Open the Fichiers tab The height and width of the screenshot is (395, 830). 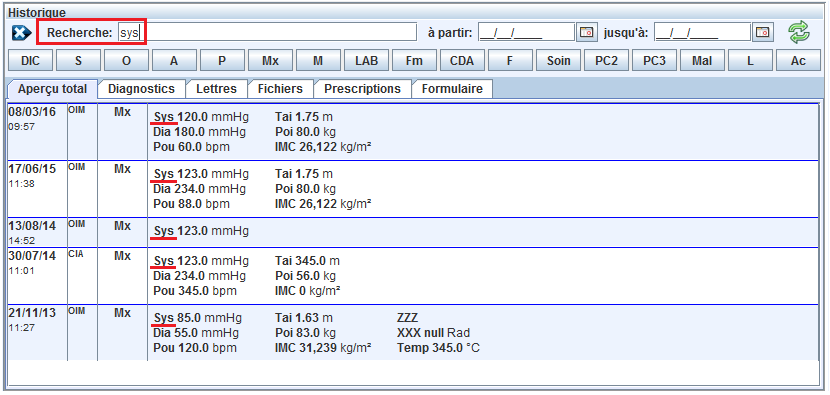coord(281,89)
